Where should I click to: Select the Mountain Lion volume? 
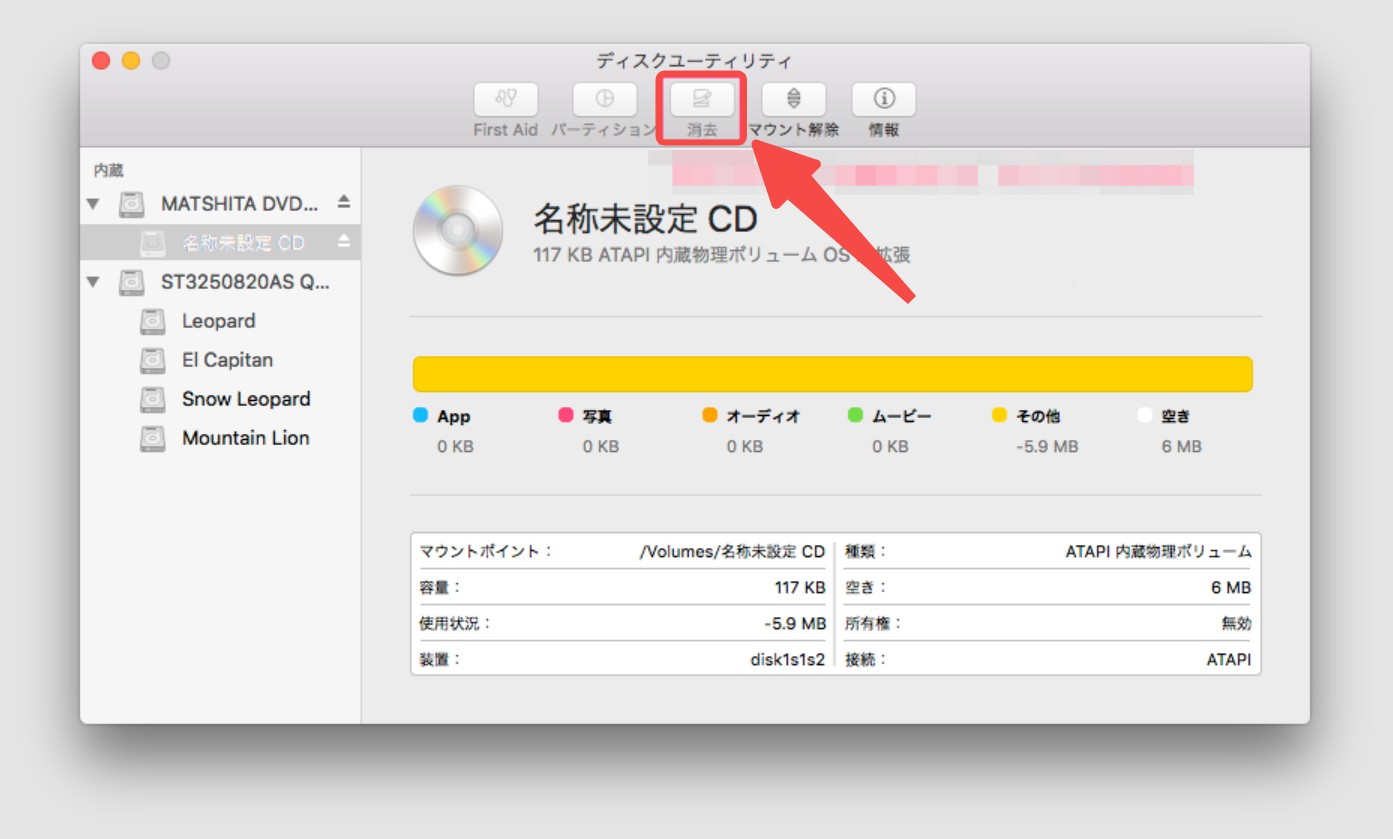coord(245,438)
